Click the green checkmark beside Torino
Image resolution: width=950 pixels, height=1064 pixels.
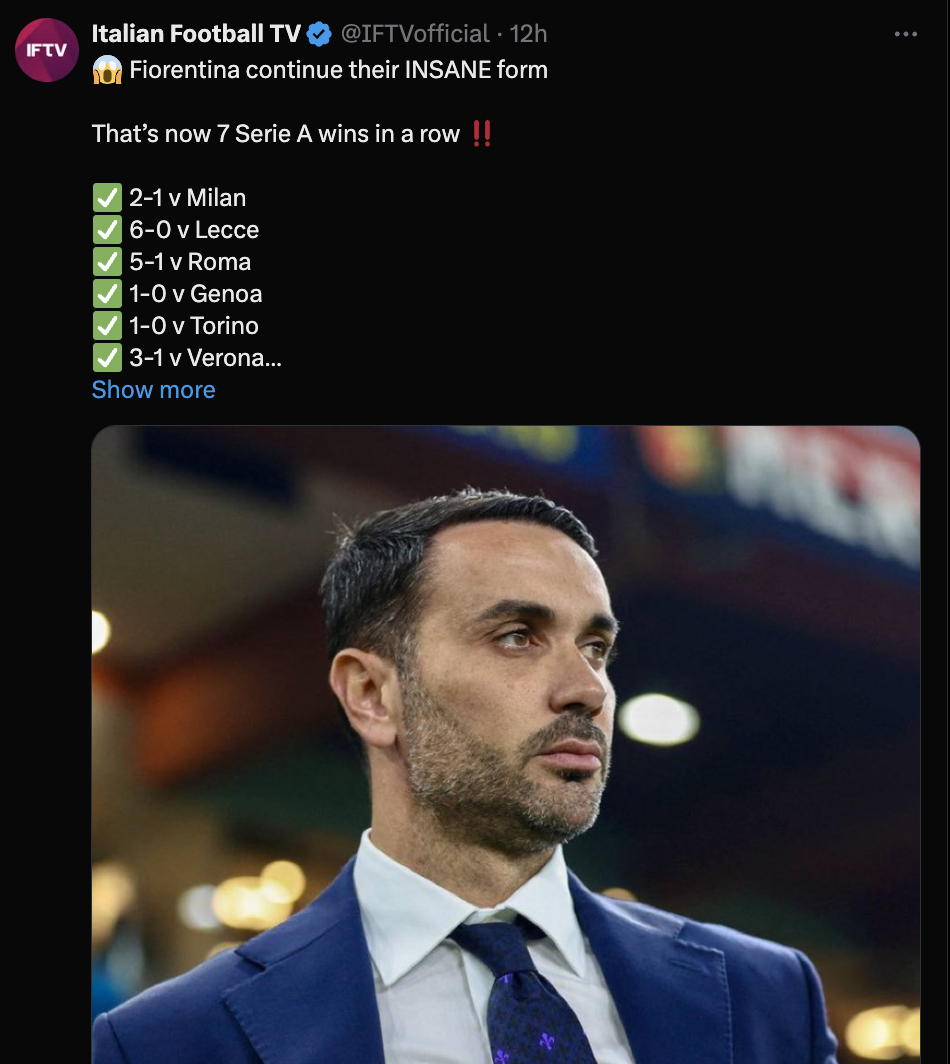pyautogui.click(x=107, y=326)
